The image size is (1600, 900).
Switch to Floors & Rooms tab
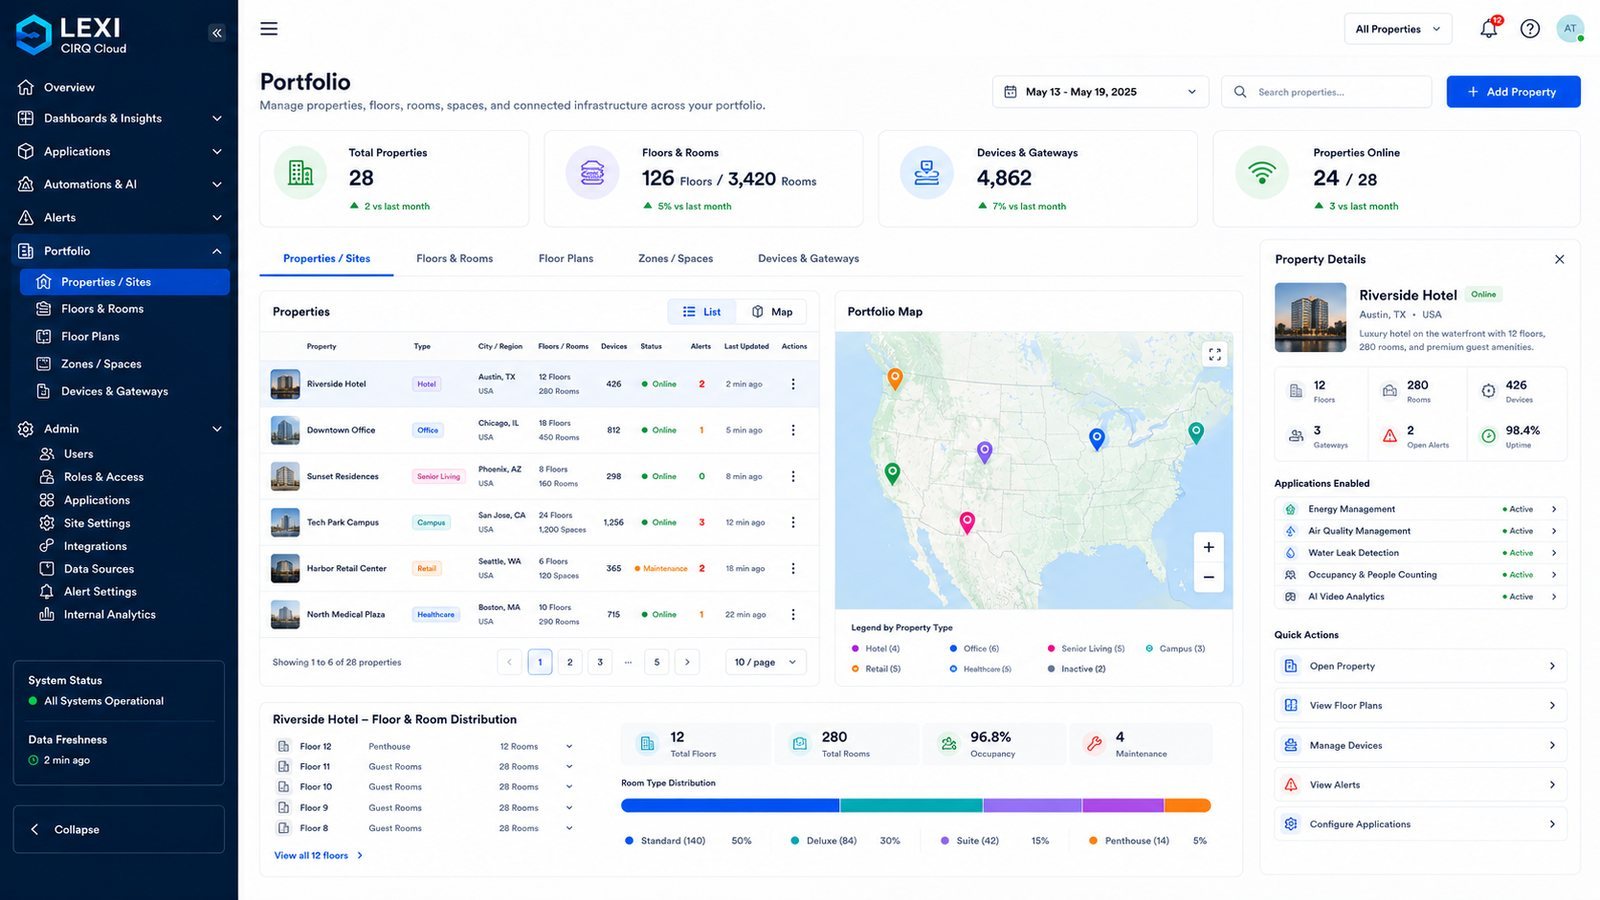coord(455,258)
